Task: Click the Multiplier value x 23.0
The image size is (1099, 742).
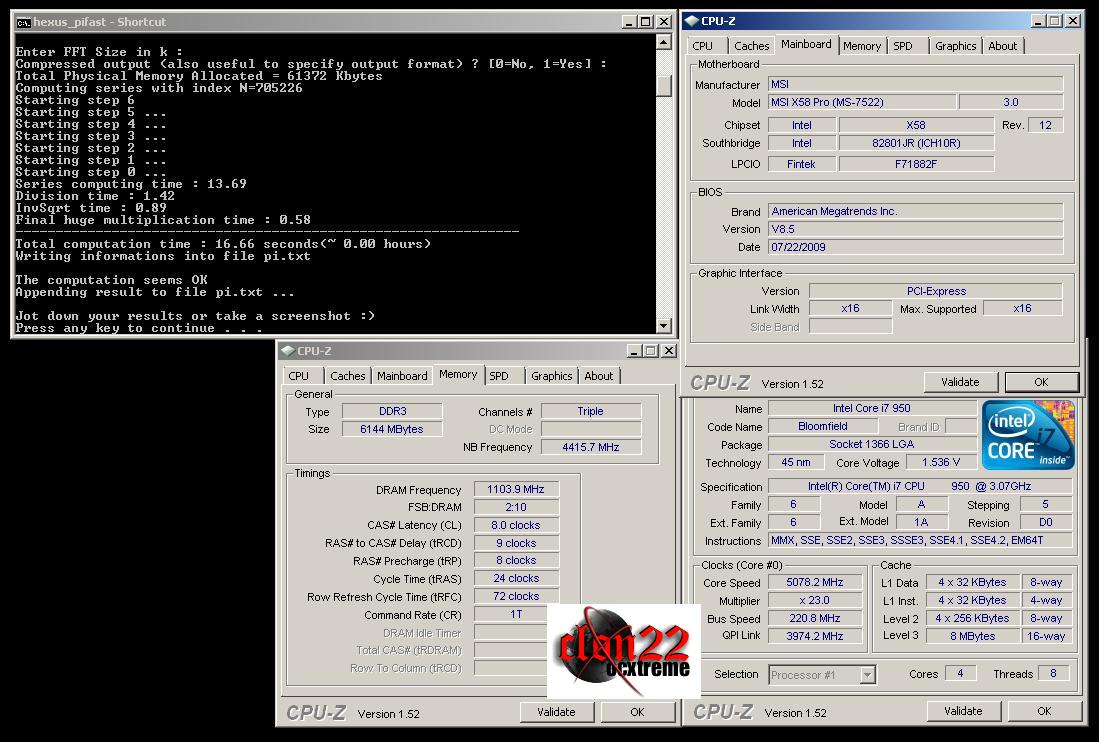Action: (814, 600)
